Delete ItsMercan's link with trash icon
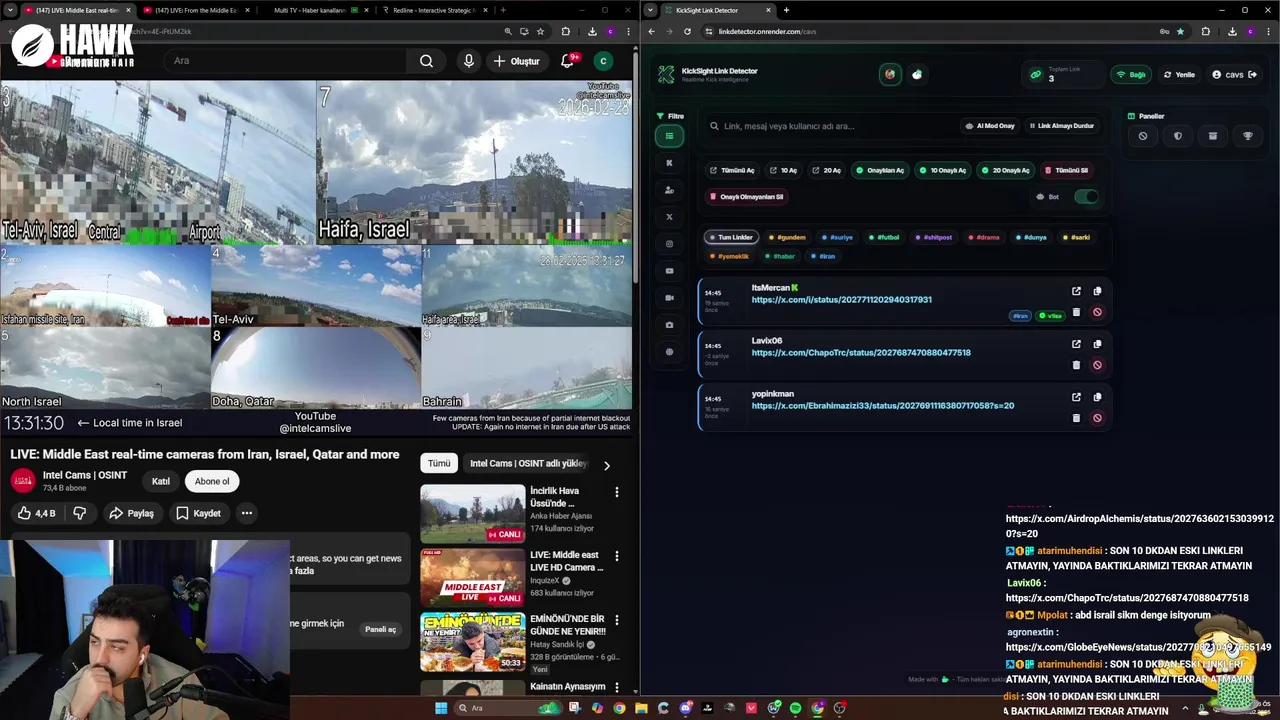1280x720 pixels. click(x=1076, y=312)
